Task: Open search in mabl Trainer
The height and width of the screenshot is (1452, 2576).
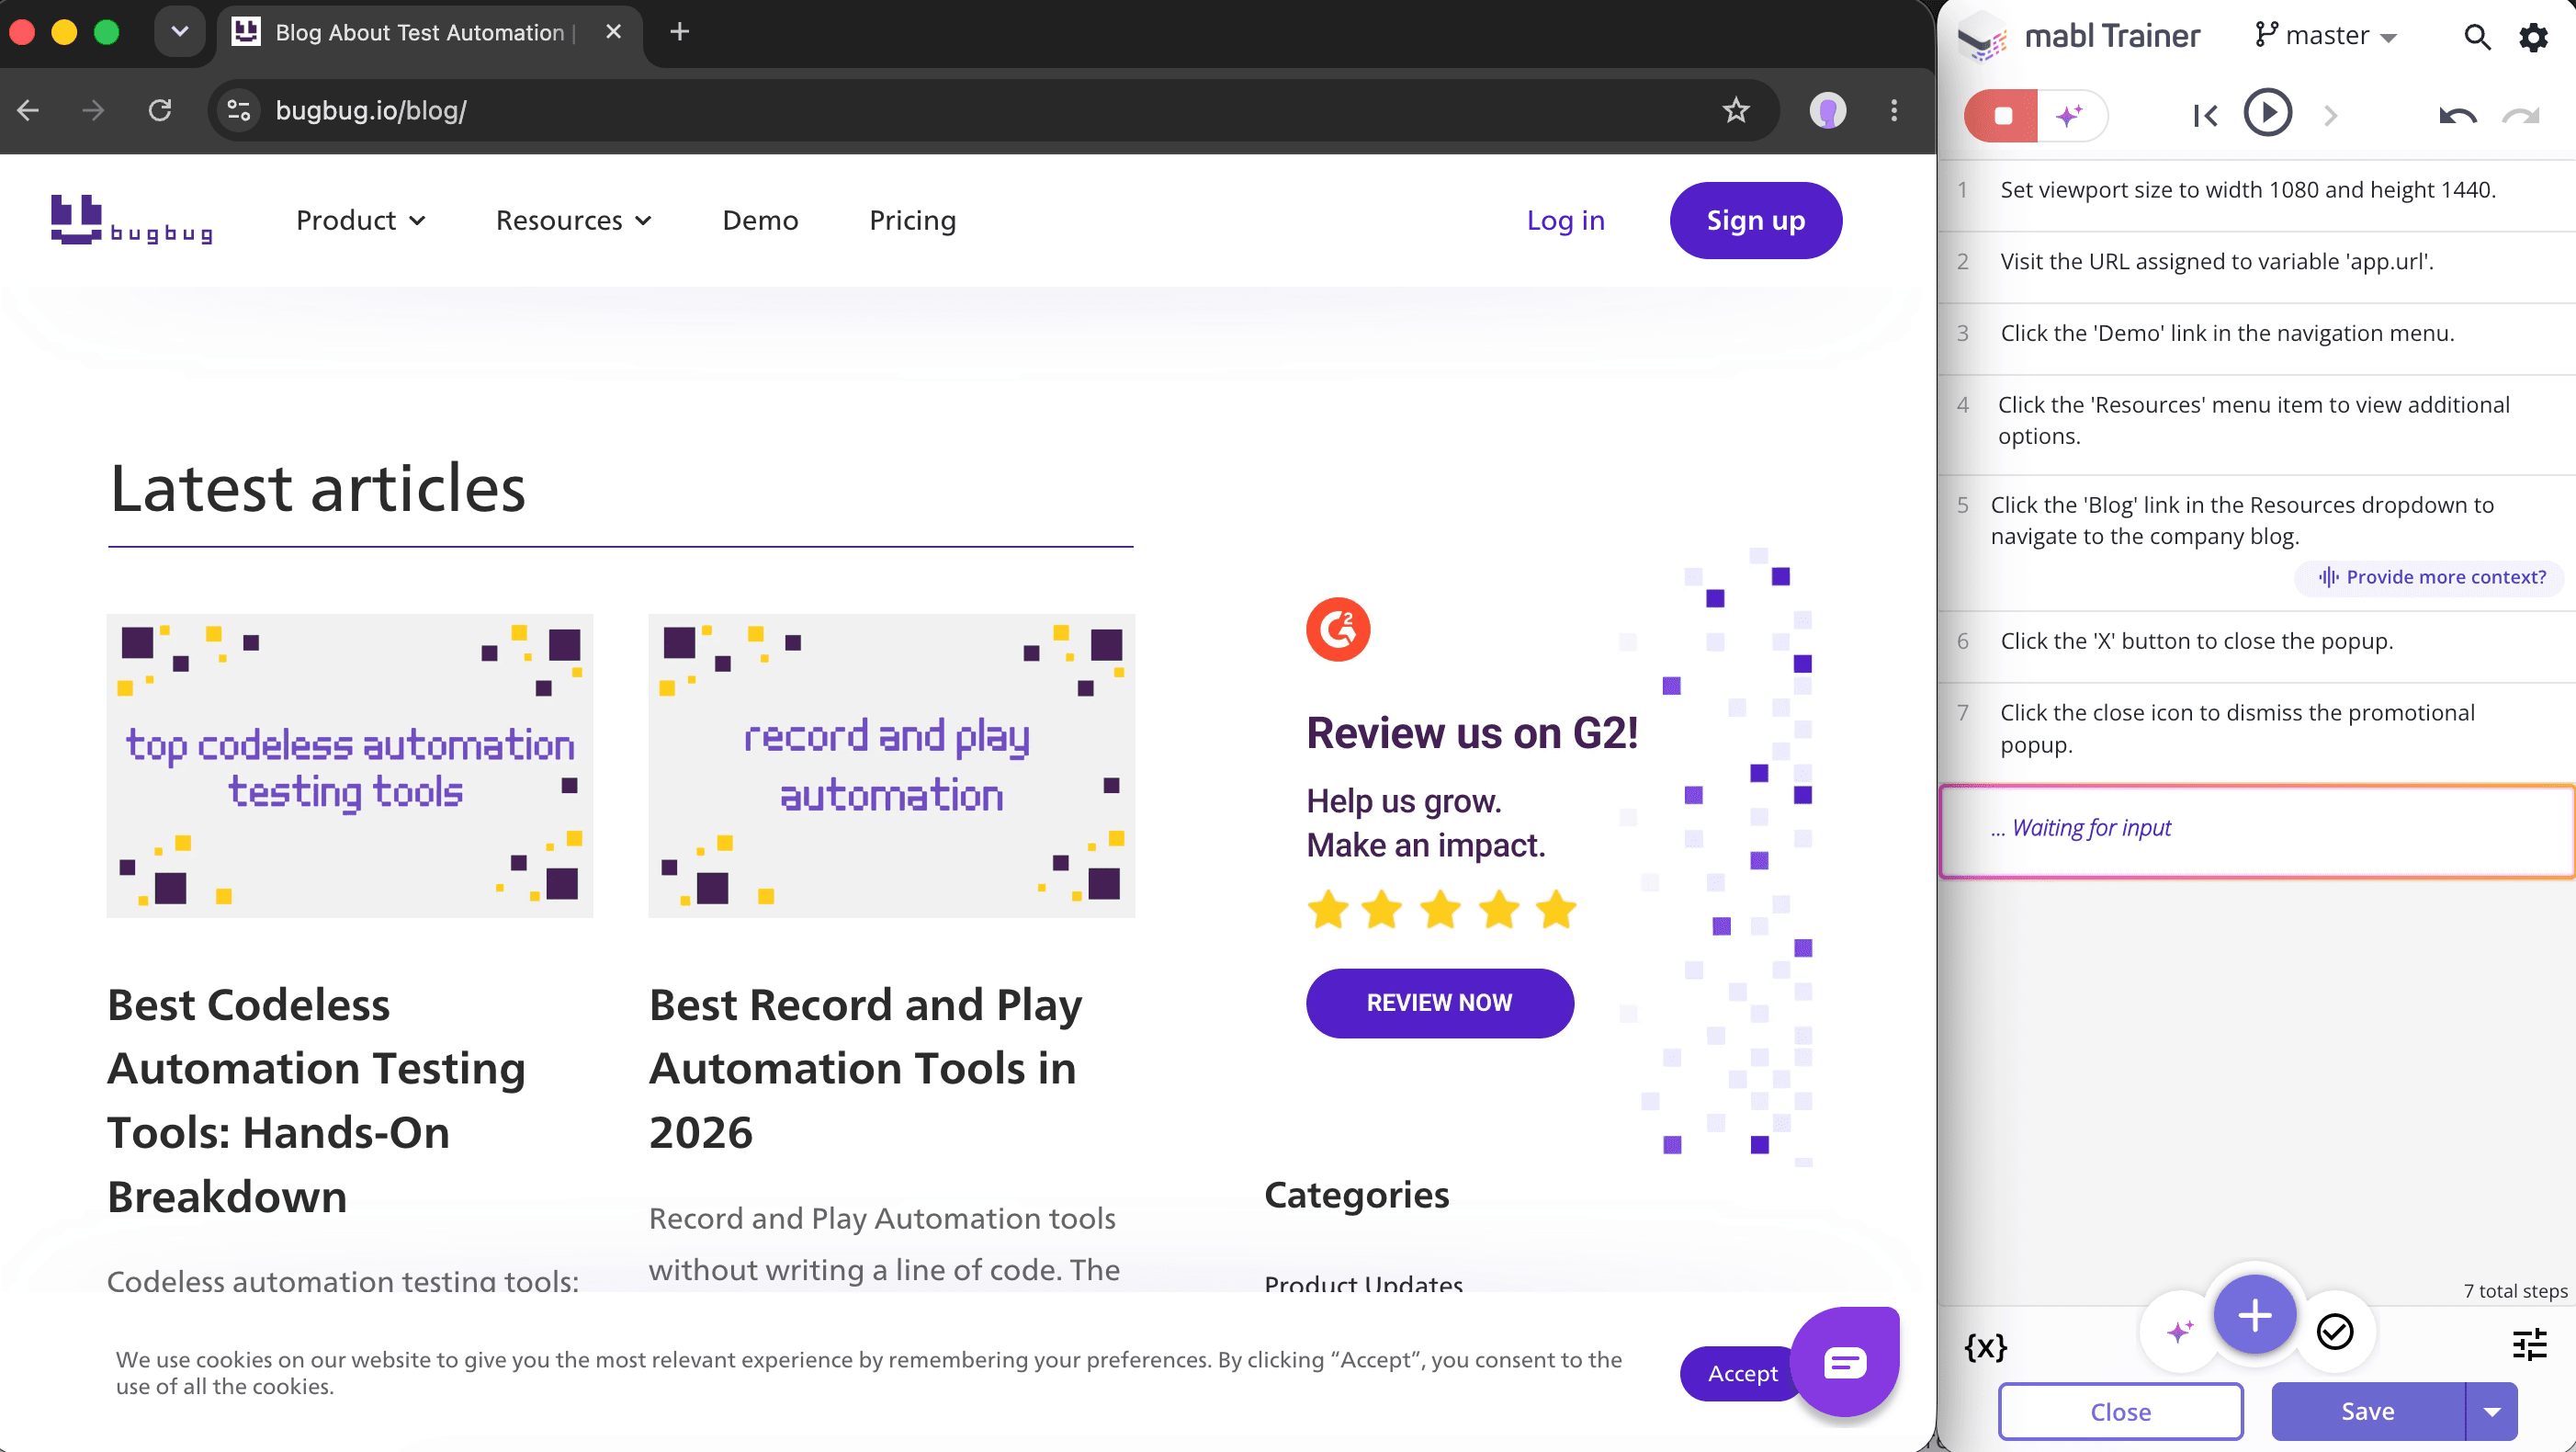Action: 2476,37
